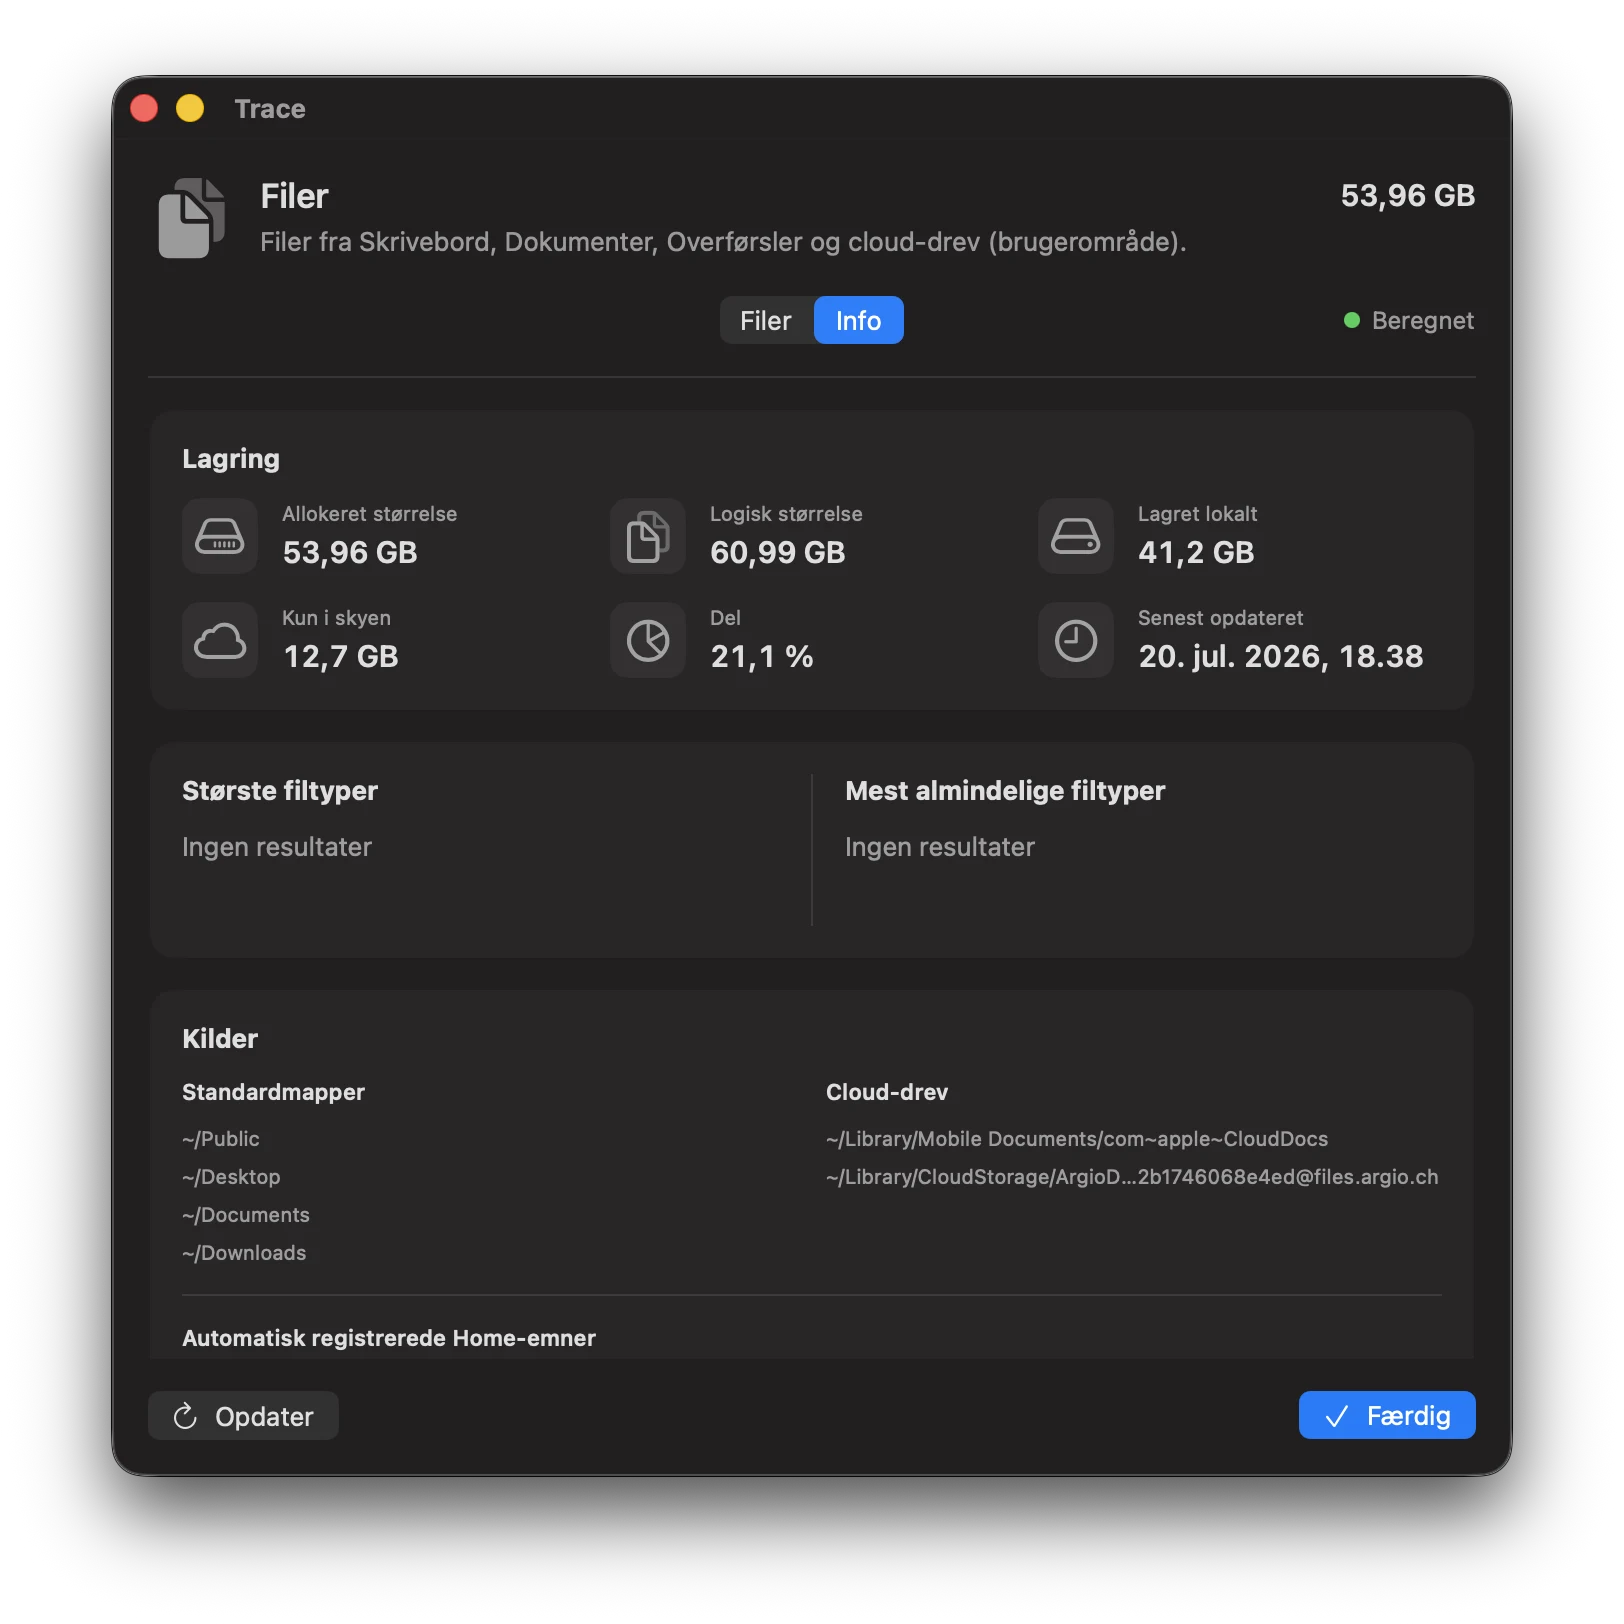Click the Filer description subtitle text

[x=723, y=242]
